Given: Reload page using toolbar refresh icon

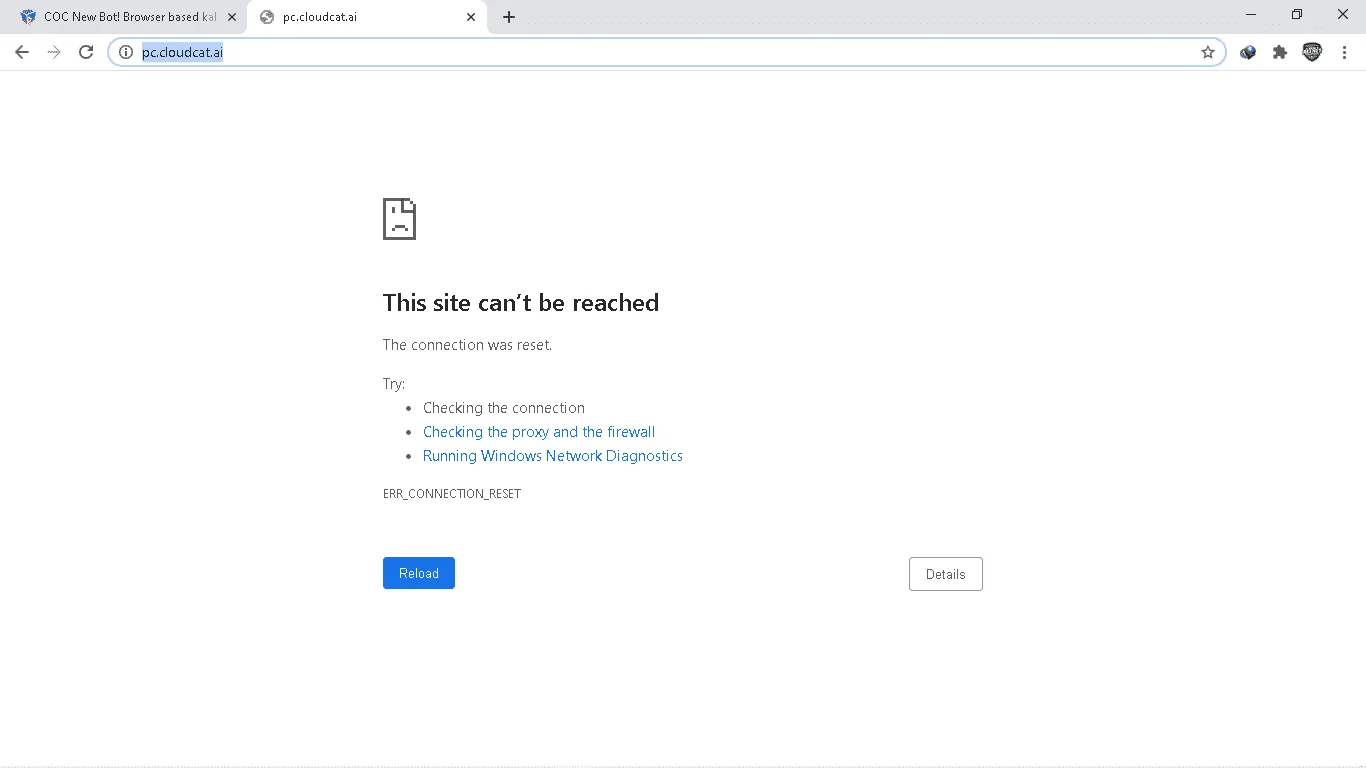Looking at the screenshot, I should click(x=86, y=52).
